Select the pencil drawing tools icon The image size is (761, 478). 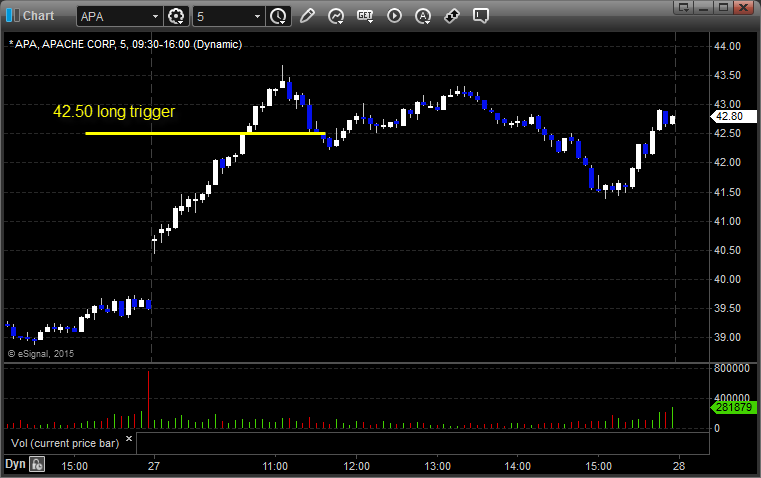(307, 16)
